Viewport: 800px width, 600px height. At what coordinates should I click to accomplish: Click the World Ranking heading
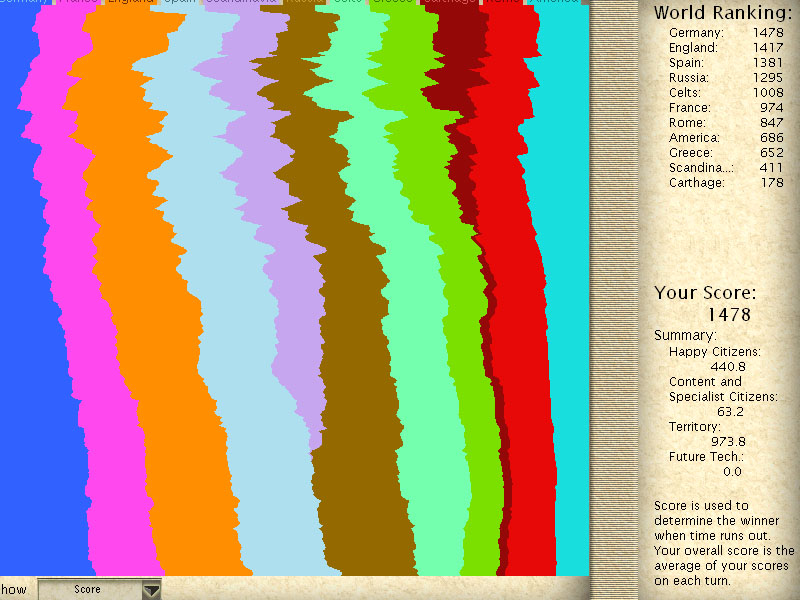pyautogui.click(x=722, y=13)
